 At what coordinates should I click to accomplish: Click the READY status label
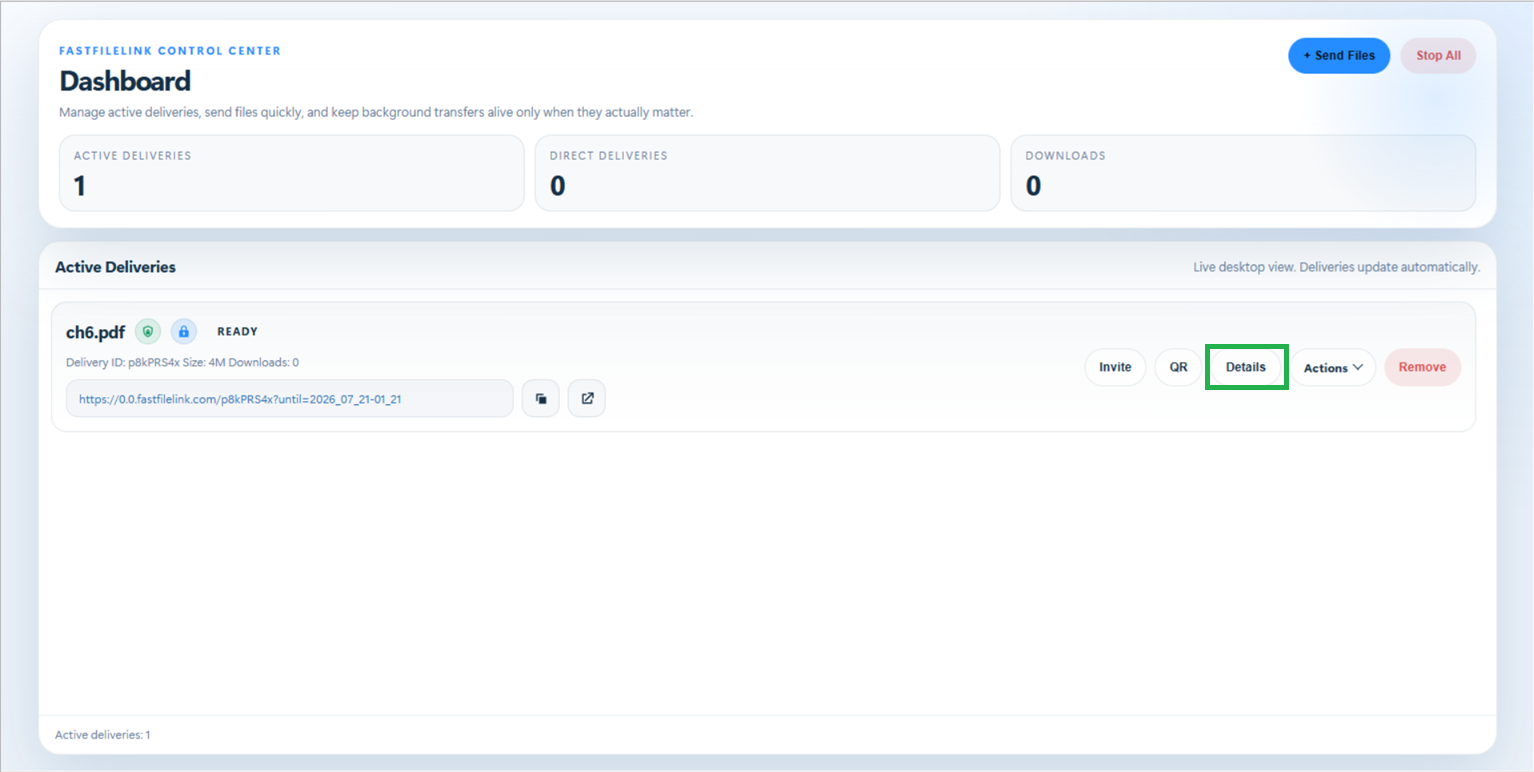[237, 332]
